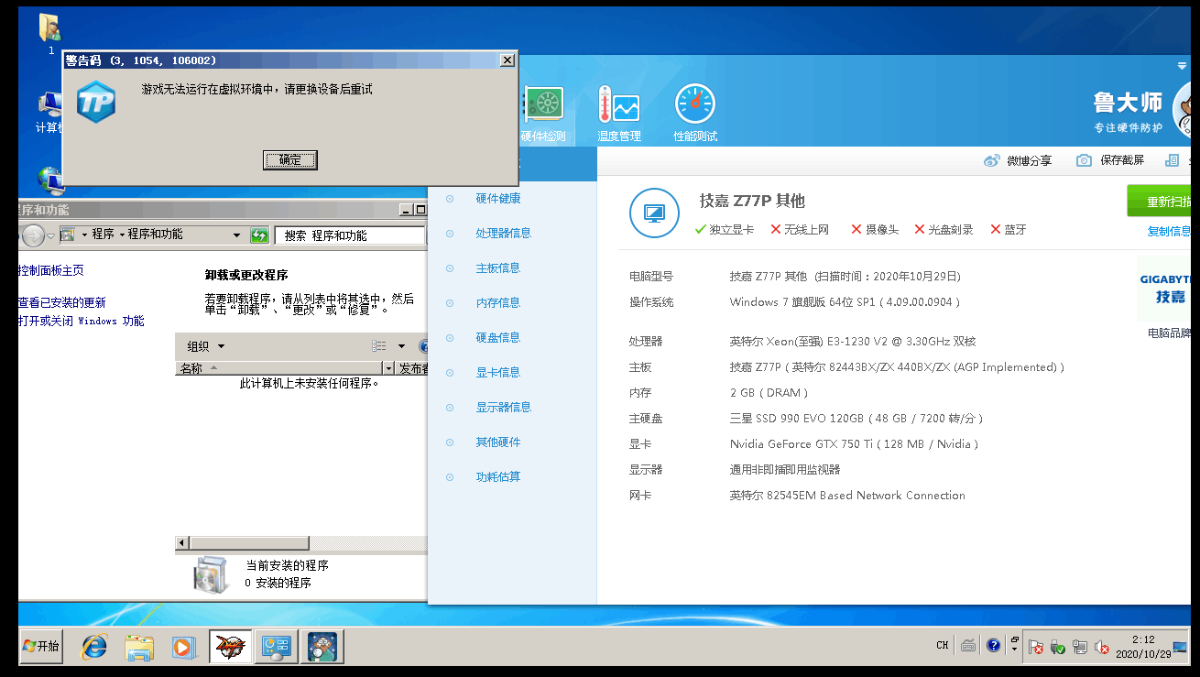The height and width of the screenshot is (677, 1200).
Task: Click the control panel taskbar button
Action: (275, 647)
